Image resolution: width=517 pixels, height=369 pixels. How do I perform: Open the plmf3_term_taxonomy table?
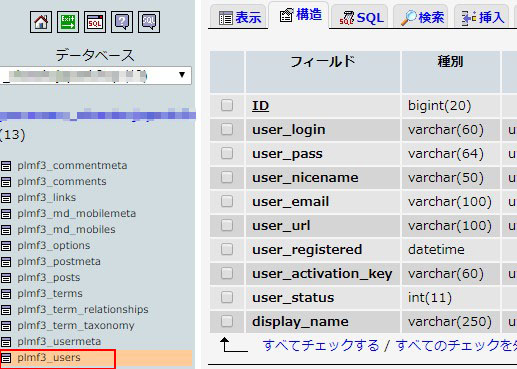[x=76, y=326]
